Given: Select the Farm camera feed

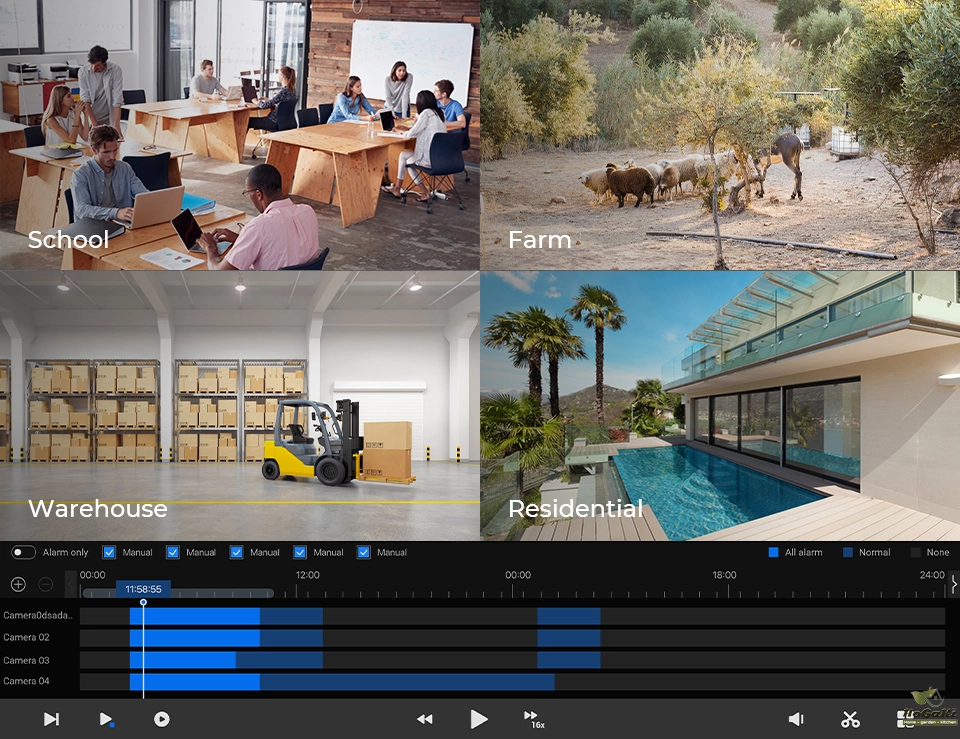Looking at the screenshot, I should (720, 135).
